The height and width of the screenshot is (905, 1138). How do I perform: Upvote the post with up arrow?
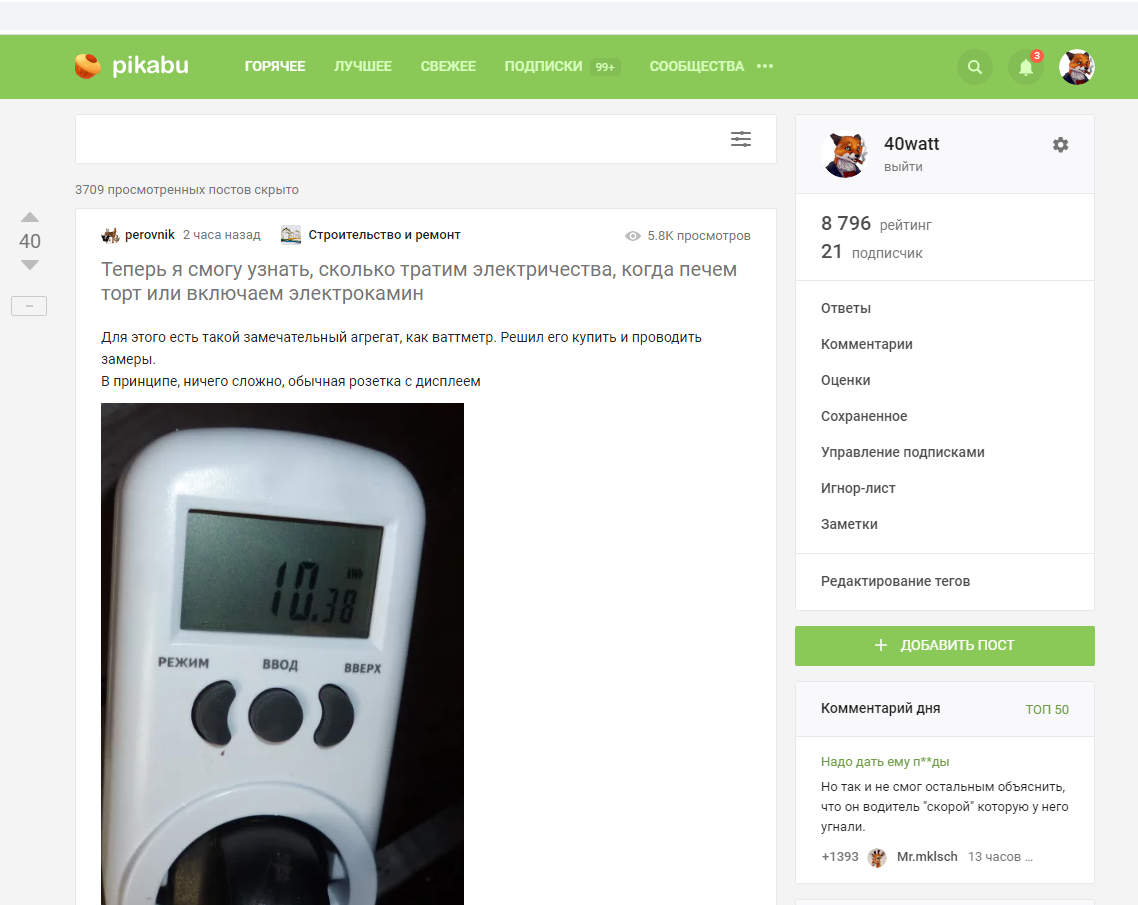[30, 217]
